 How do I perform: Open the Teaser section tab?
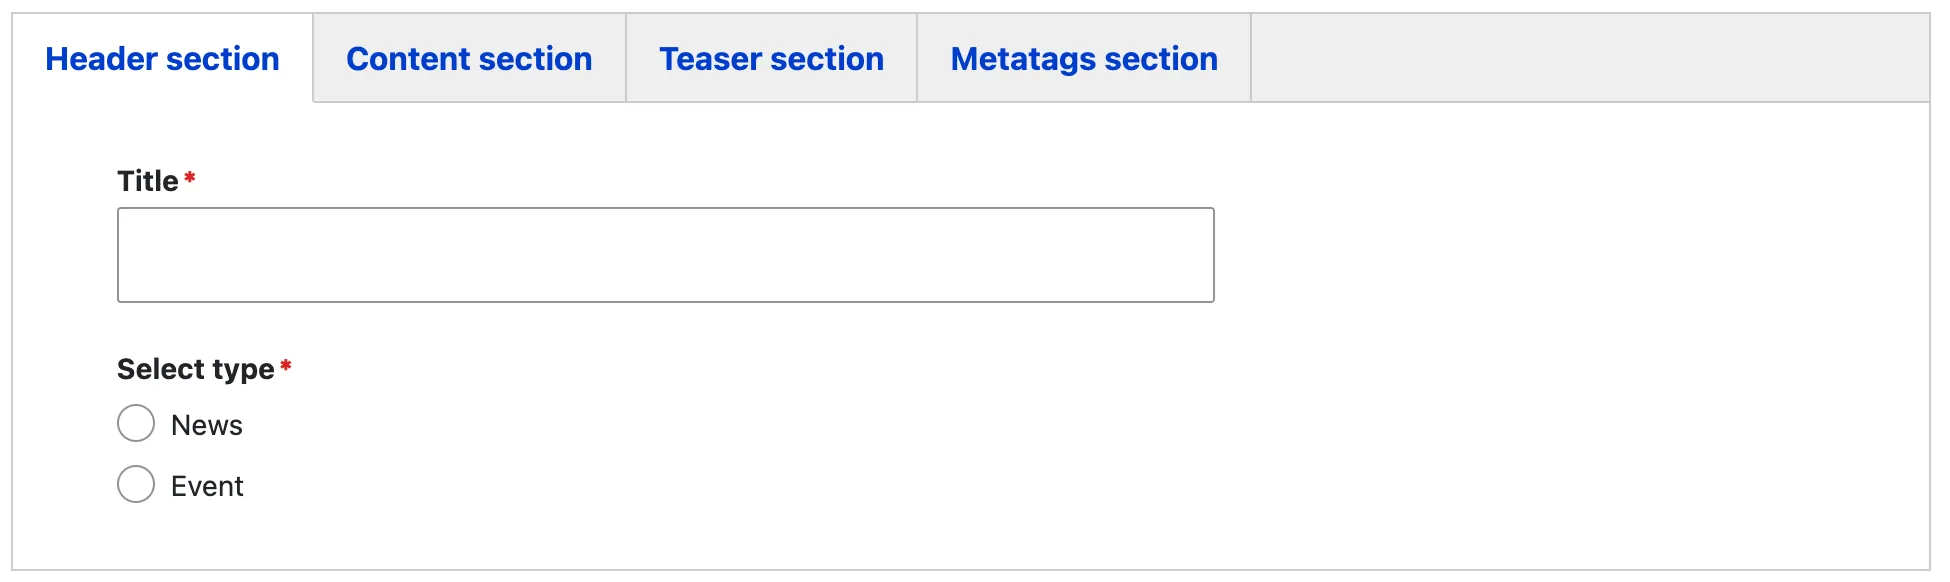coord(771,59)
